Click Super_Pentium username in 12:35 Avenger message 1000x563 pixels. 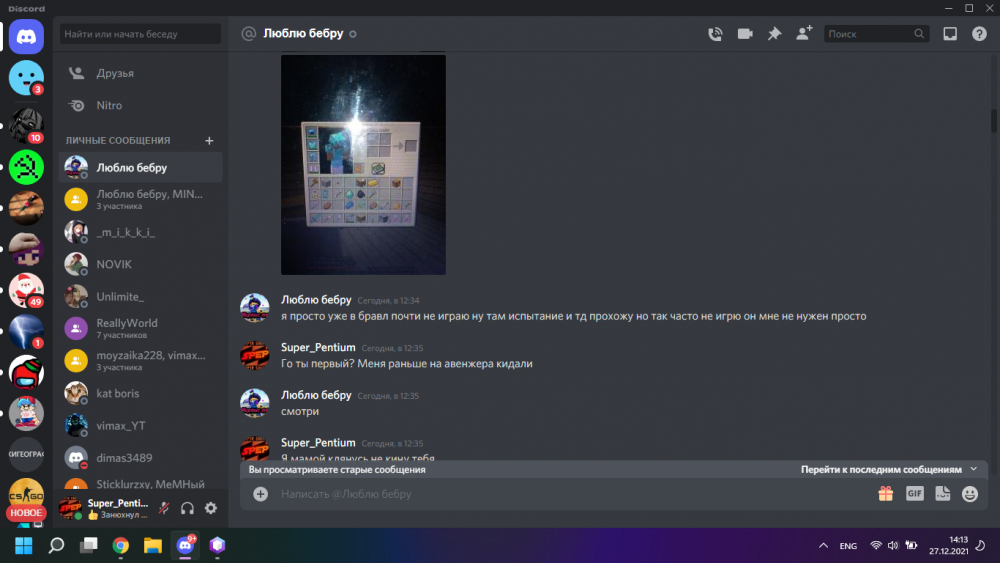(318, 347)
